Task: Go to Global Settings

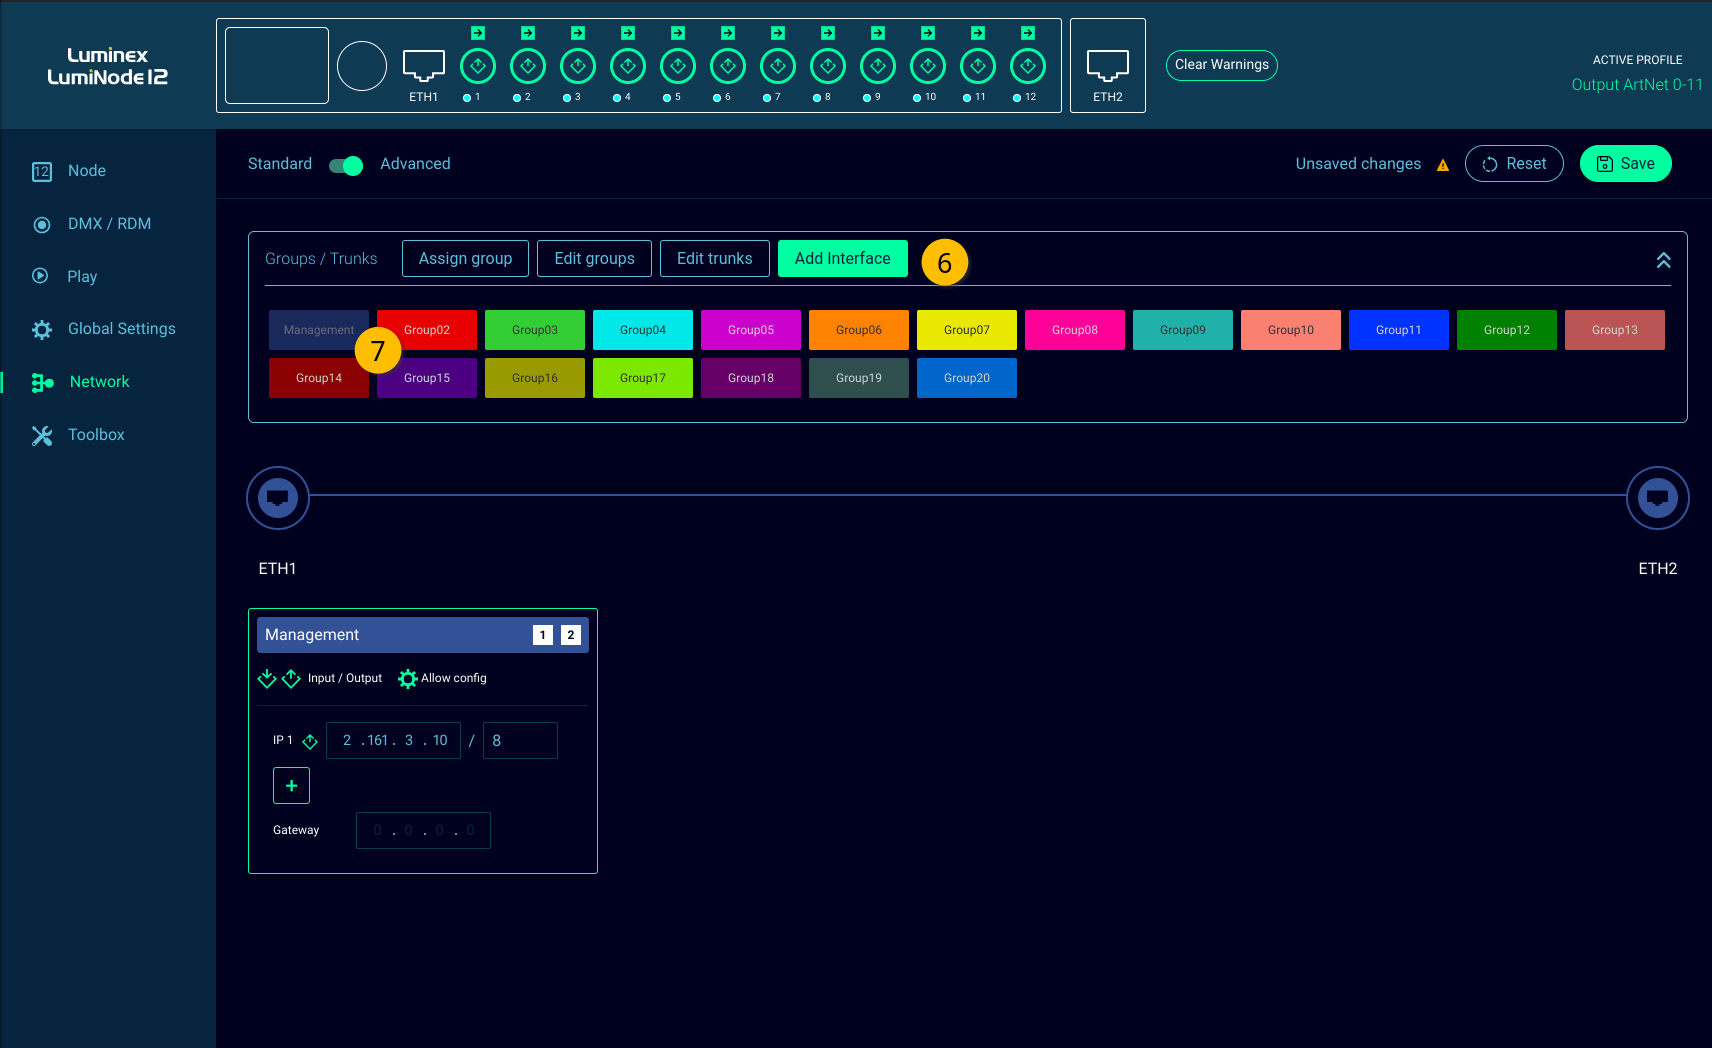Action: pos(121,329)
